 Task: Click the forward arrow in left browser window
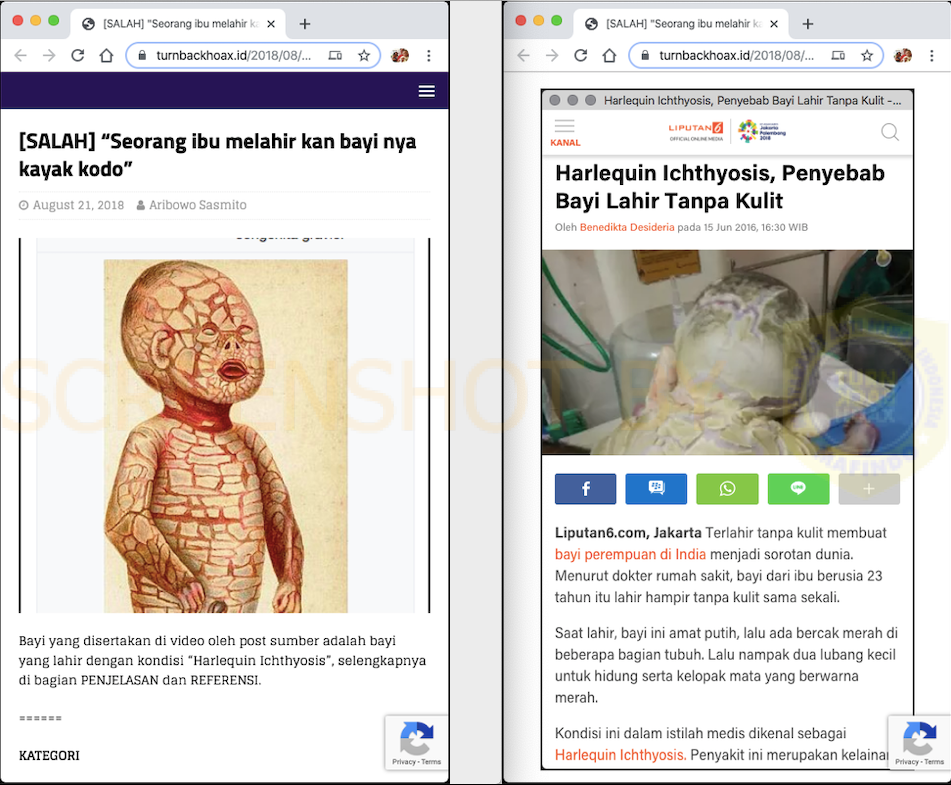[49, 56]
